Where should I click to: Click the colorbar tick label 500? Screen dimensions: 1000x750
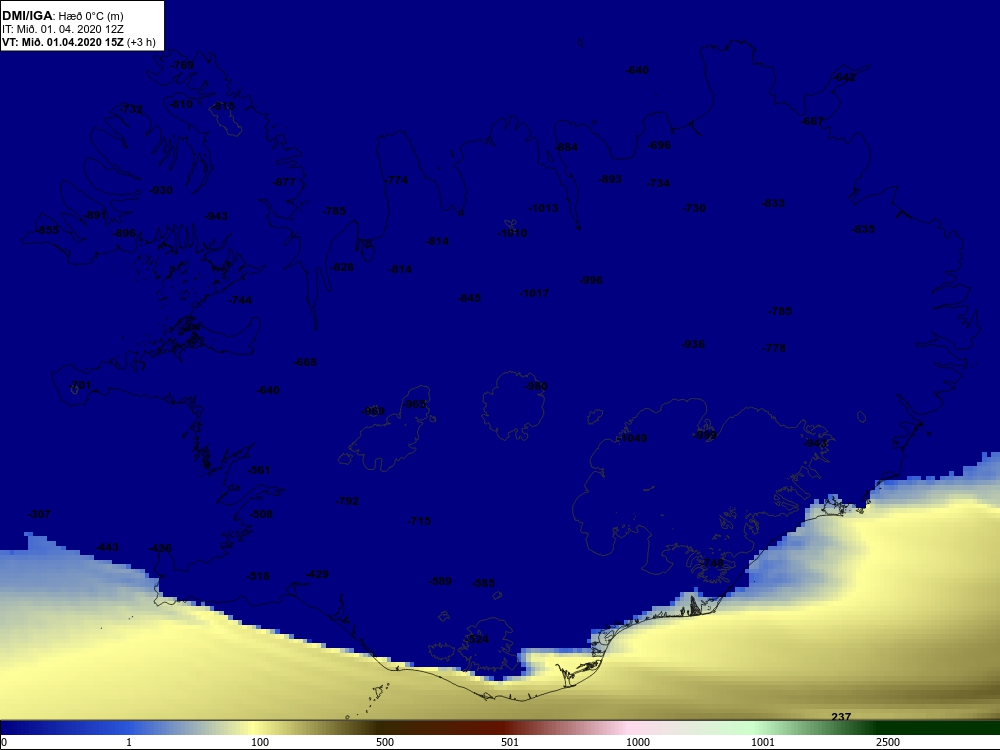(x=385, y=742)
